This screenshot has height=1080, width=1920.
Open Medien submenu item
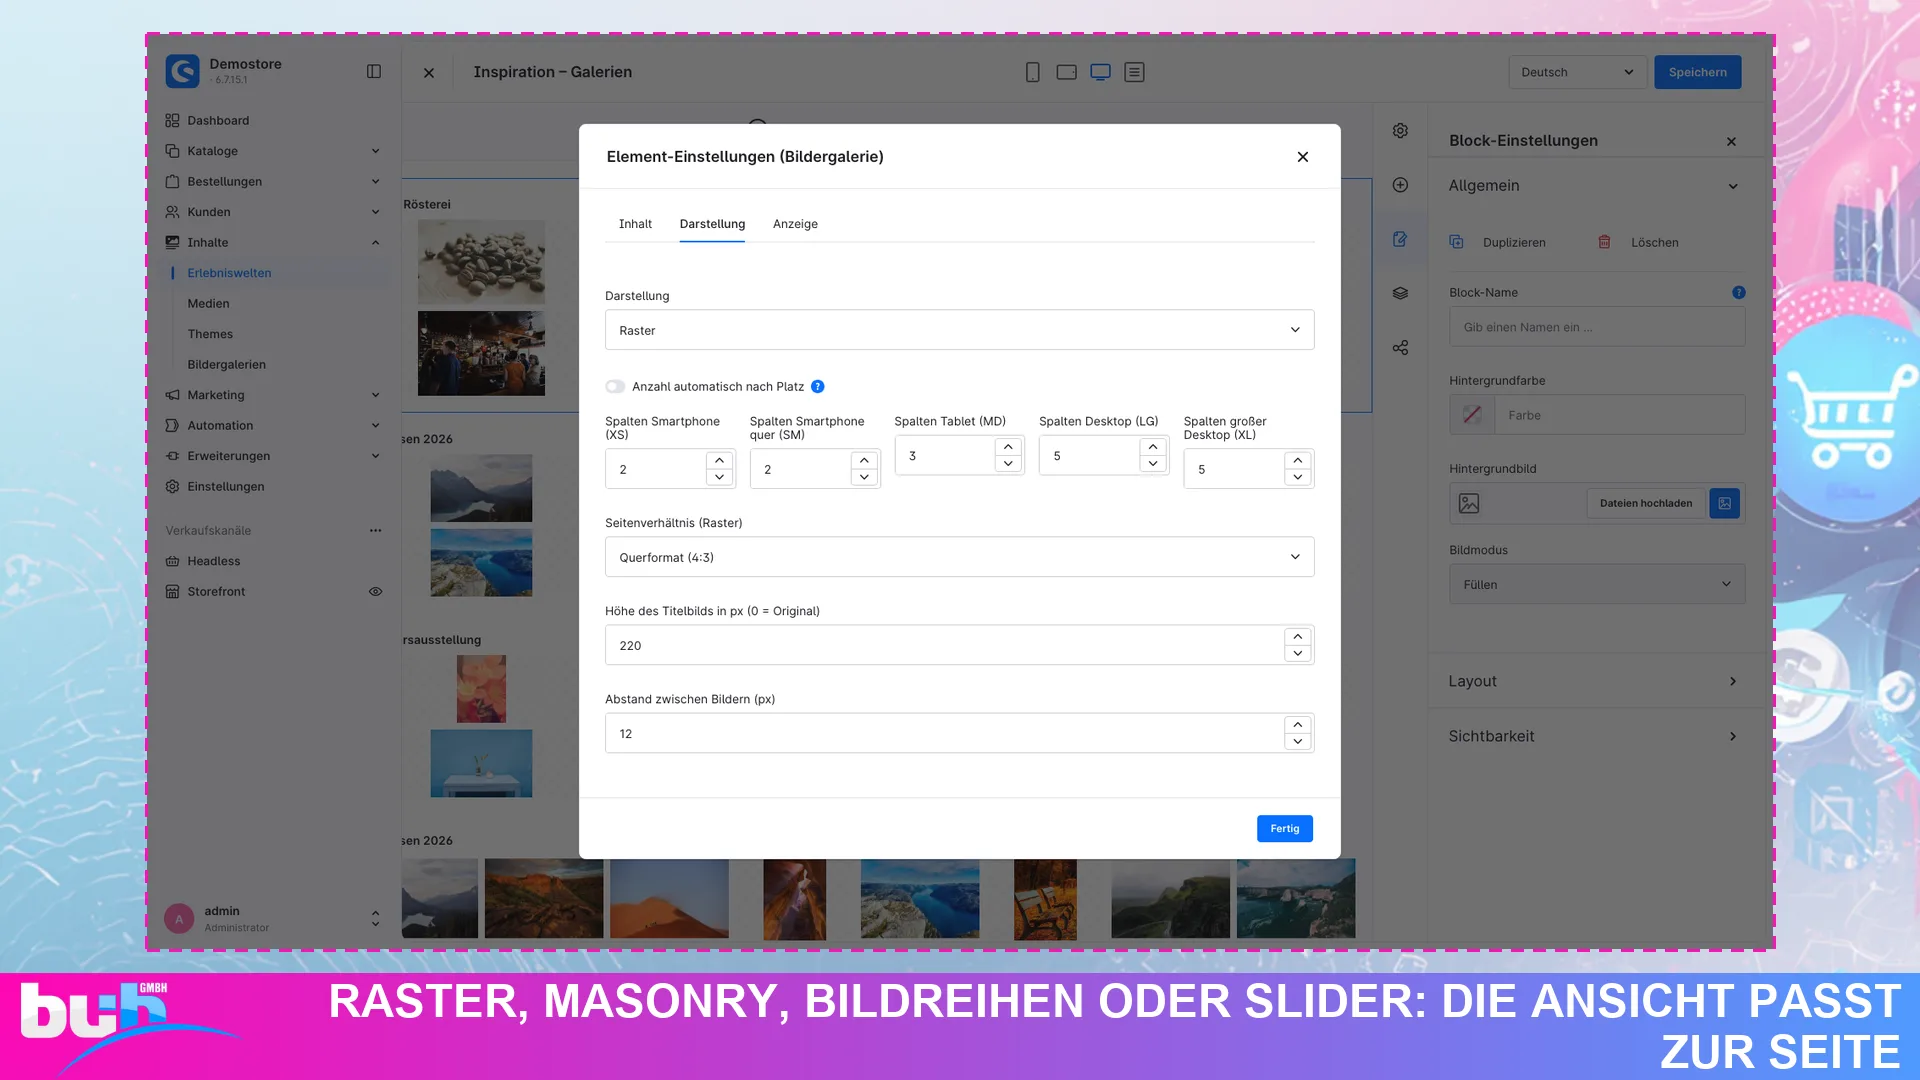pos(208,303)
